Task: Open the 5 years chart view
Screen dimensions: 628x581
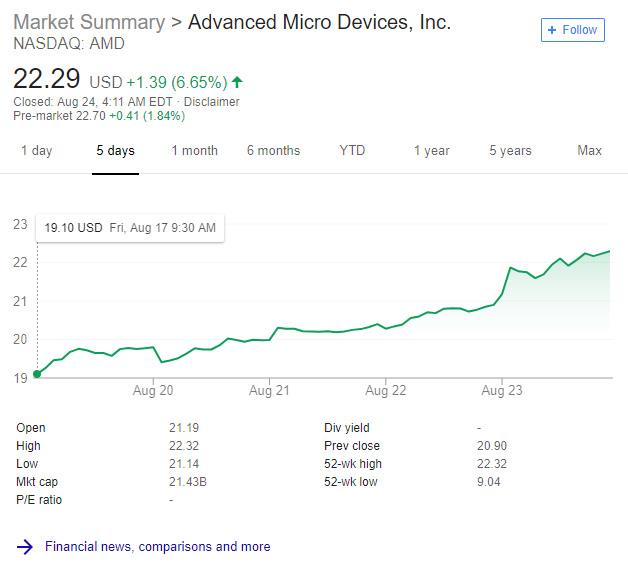Action: [510, 151]
